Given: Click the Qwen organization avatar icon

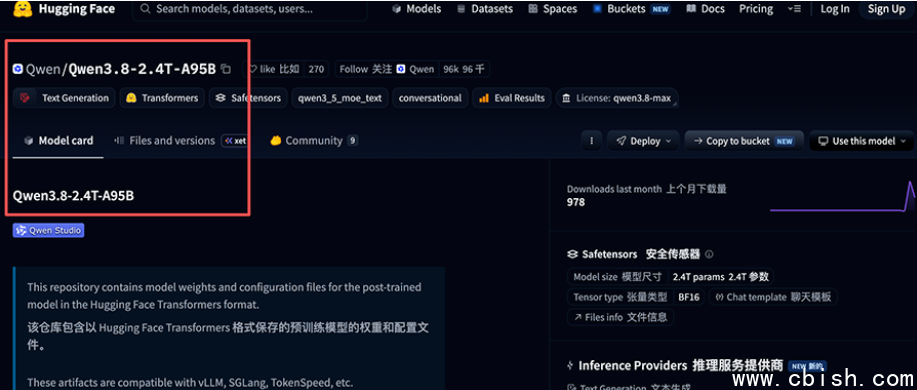Looking at the screenshot, I should (x=18, y=69).
